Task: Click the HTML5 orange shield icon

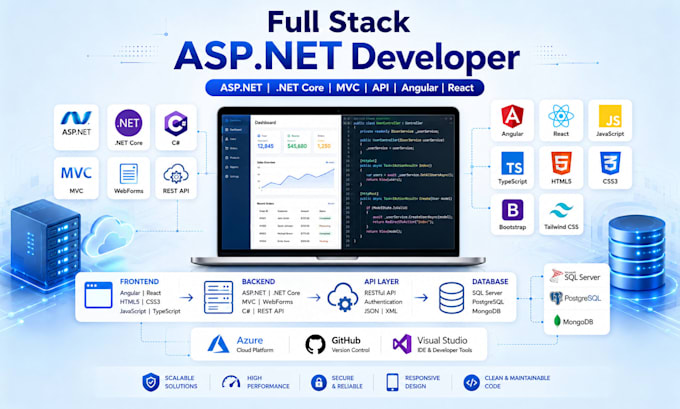Action: click(x=561, y=163)
